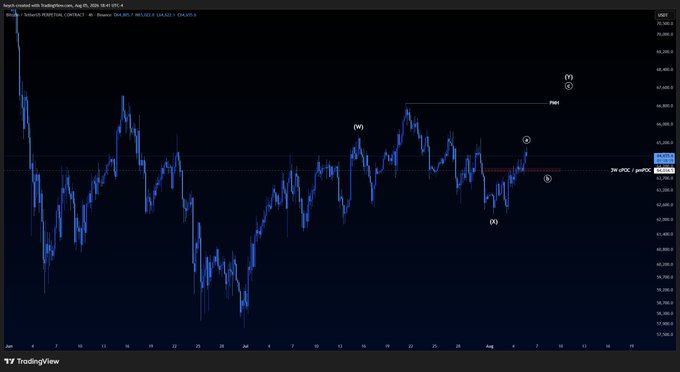Click the 68,400.0 price axis label
Image resolution: width=680 pixels, height=372 pixels.
pos(664,69)
